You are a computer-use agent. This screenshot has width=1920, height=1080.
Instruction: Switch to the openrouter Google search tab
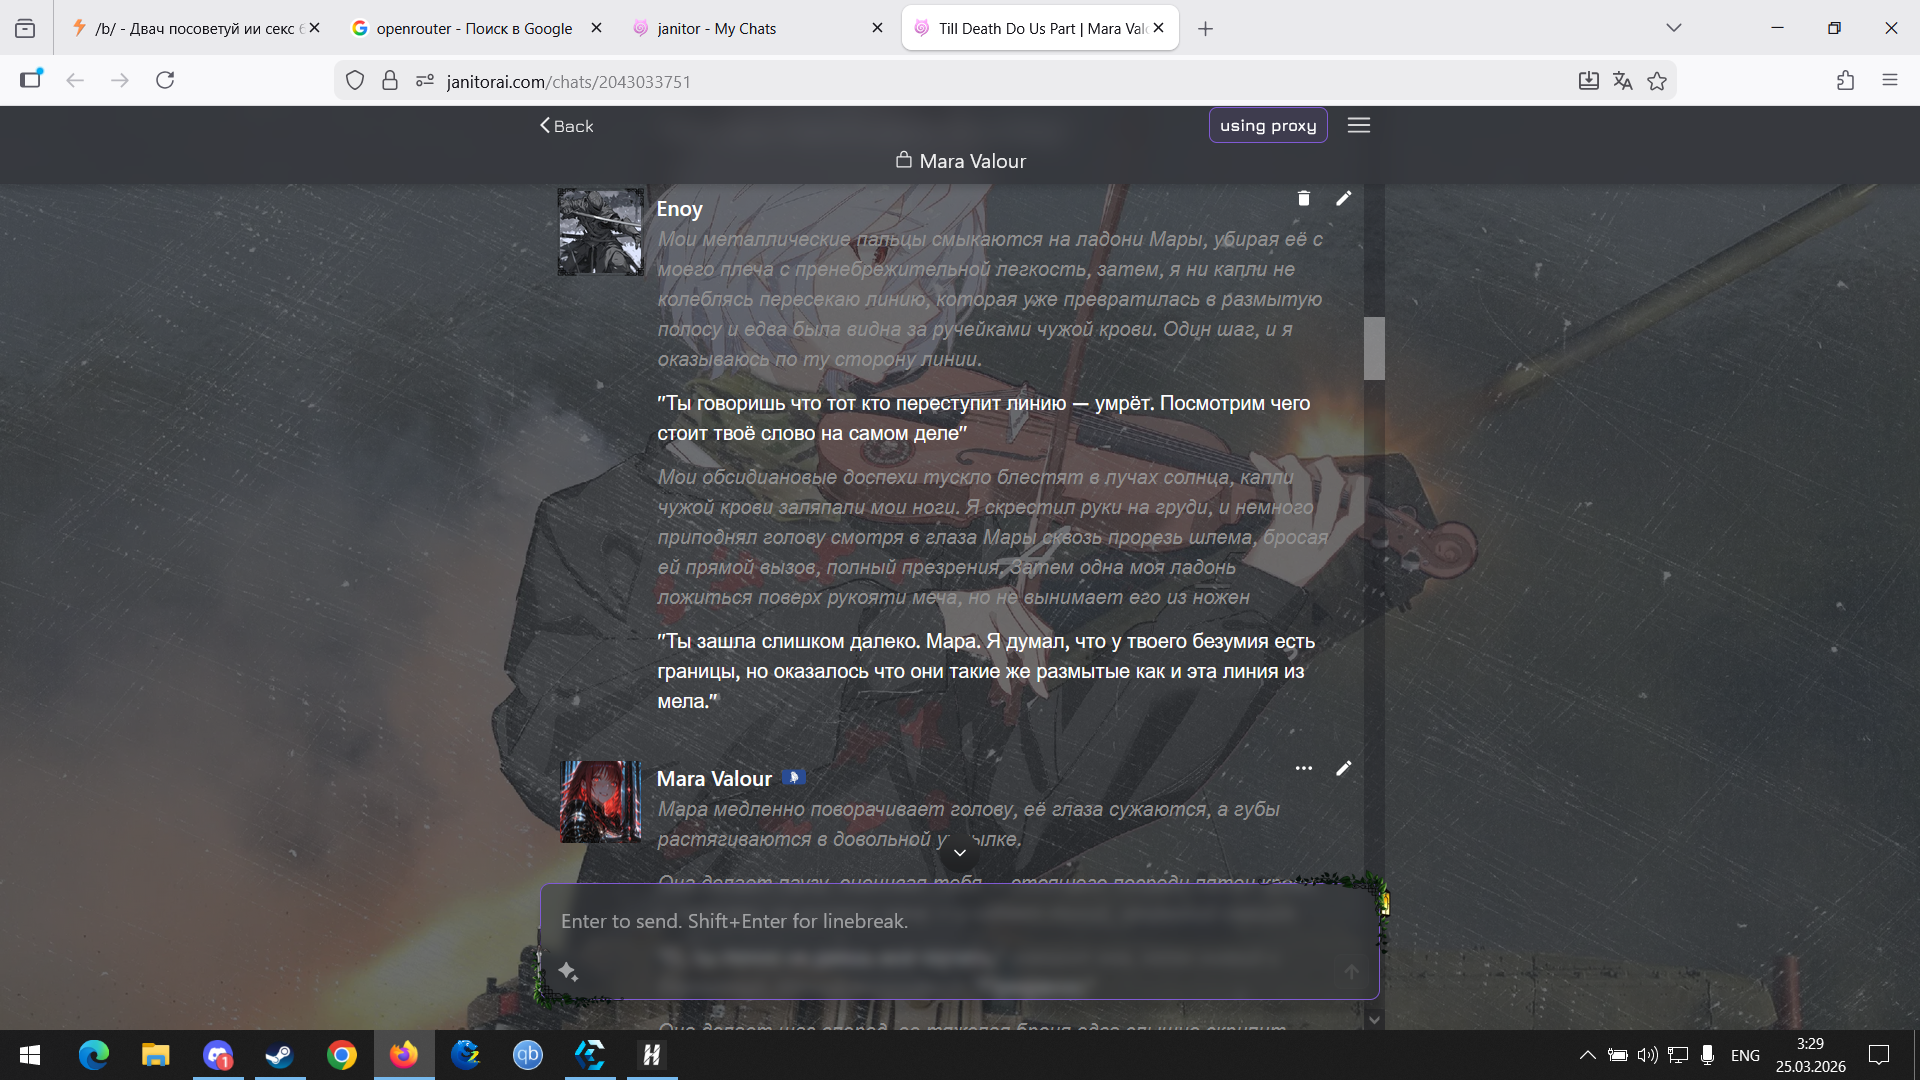473,28
